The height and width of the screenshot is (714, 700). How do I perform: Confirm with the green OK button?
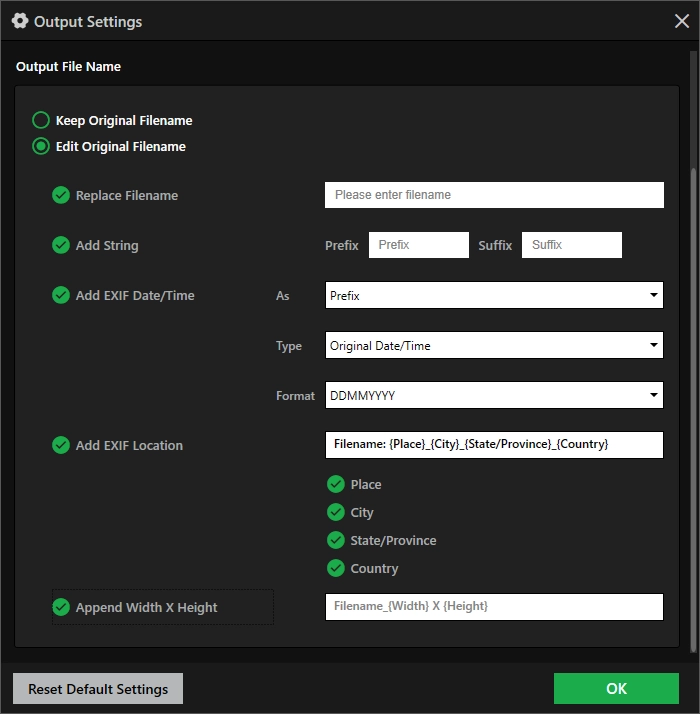click(616, 688)
